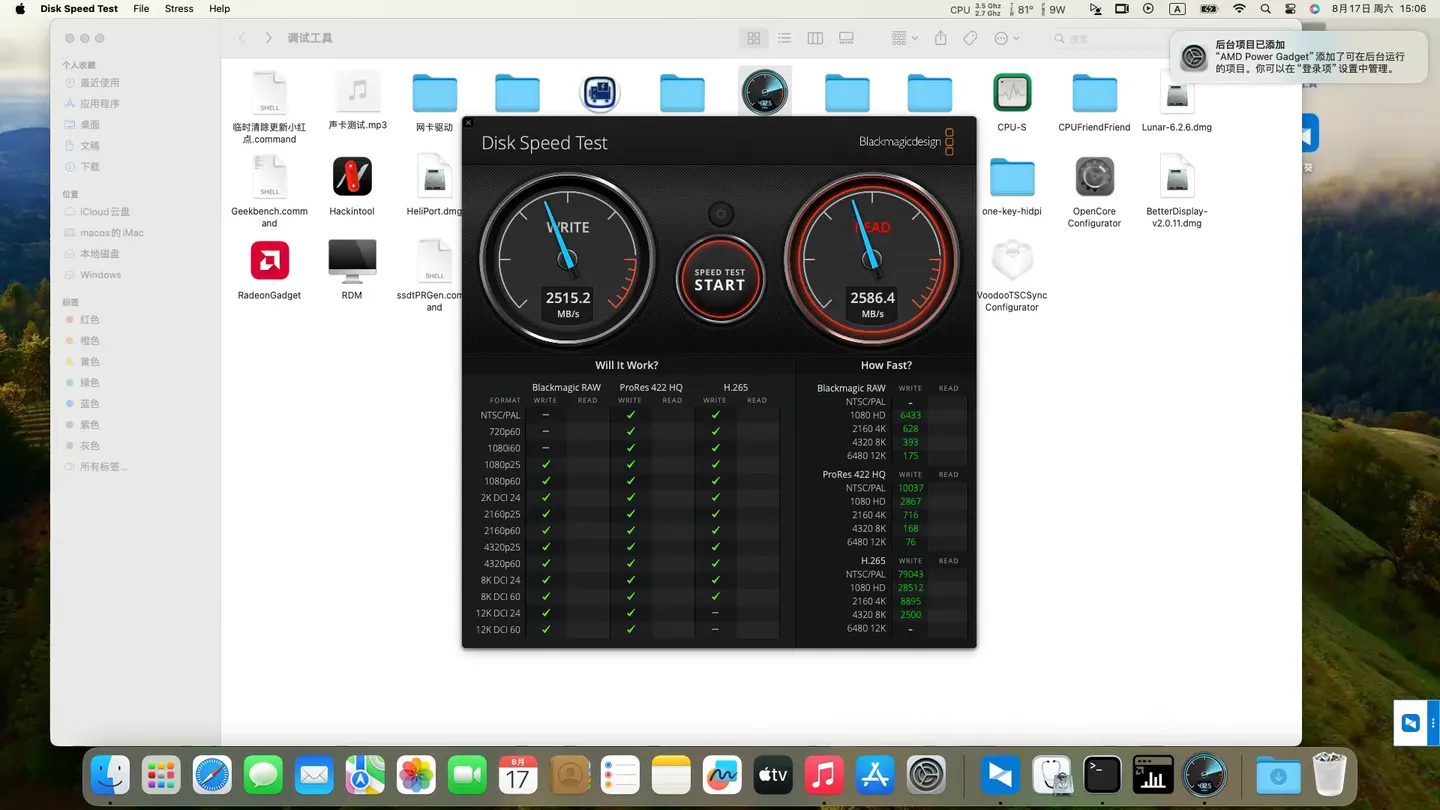Open Trash in the Dock
The width and height of the screenshot is (1440, 810).
pos(1329,775)
